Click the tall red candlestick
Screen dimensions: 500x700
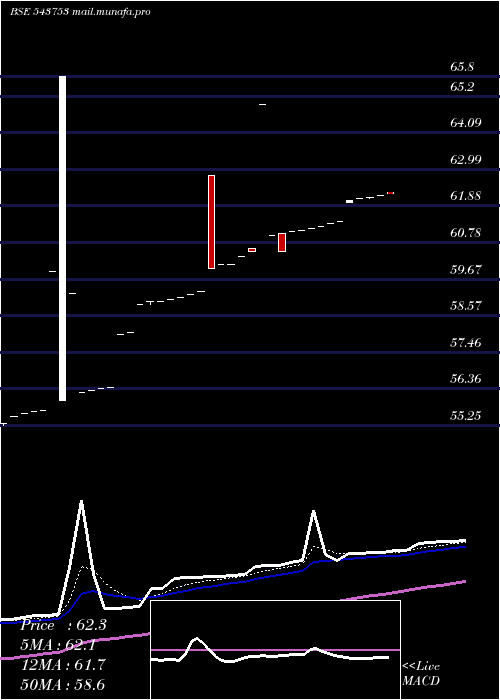212,222
